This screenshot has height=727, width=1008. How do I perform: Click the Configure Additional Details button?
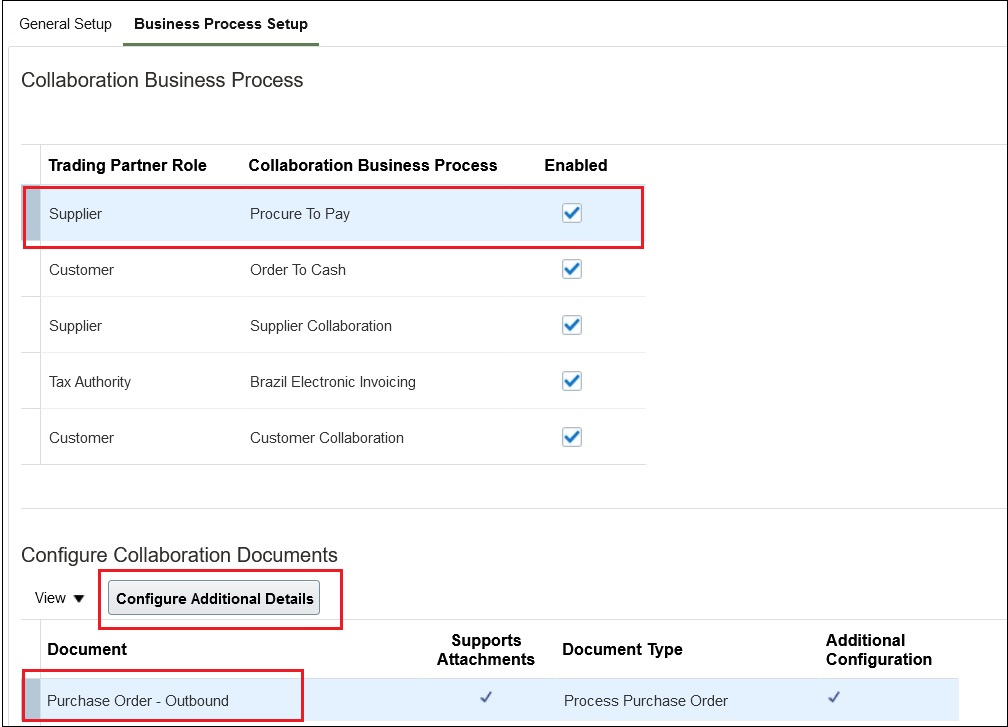point(213,597)
